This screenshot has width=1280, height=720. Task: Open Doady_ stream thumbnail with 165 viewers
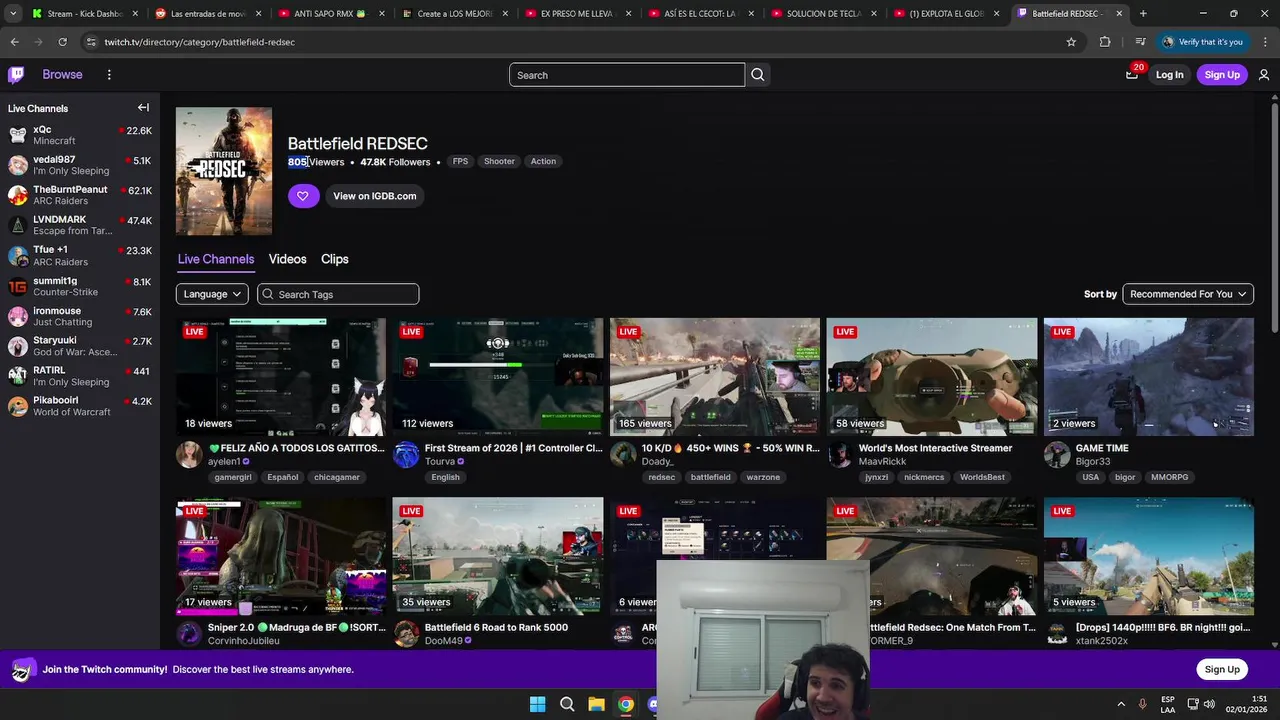(715, 377)
